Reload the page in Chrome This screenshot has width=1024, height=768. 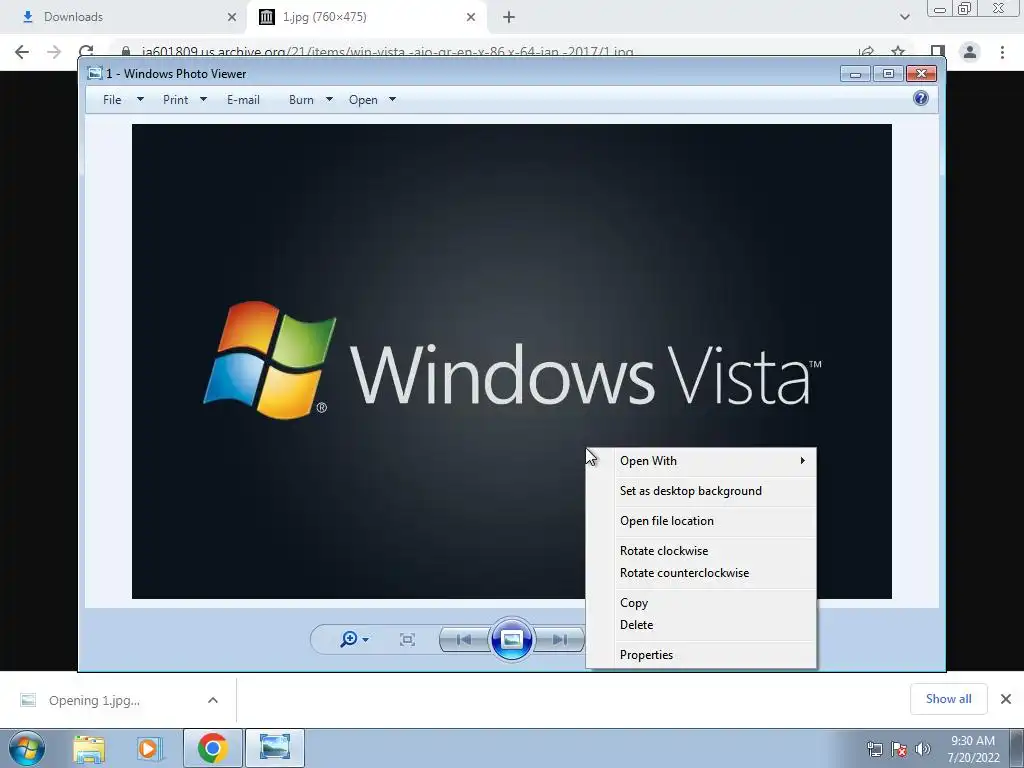pos(86,52)
